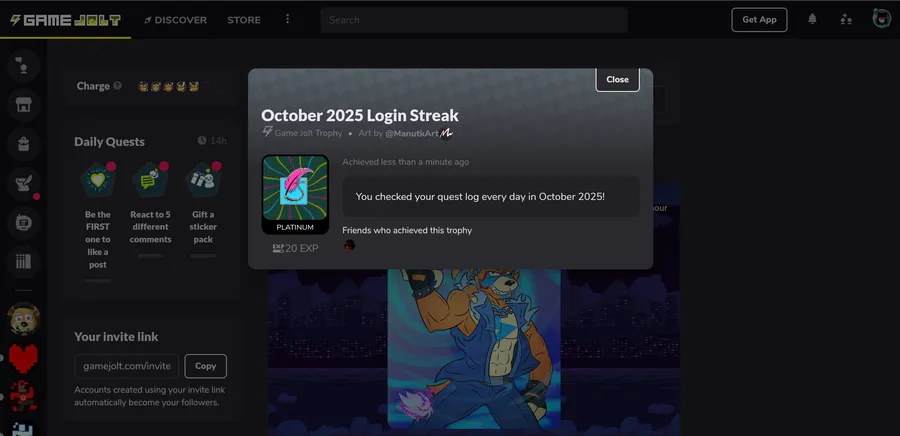Open the friend requests icon in top bar
This screenshot has width=900, height=436.
click(846, 20)
